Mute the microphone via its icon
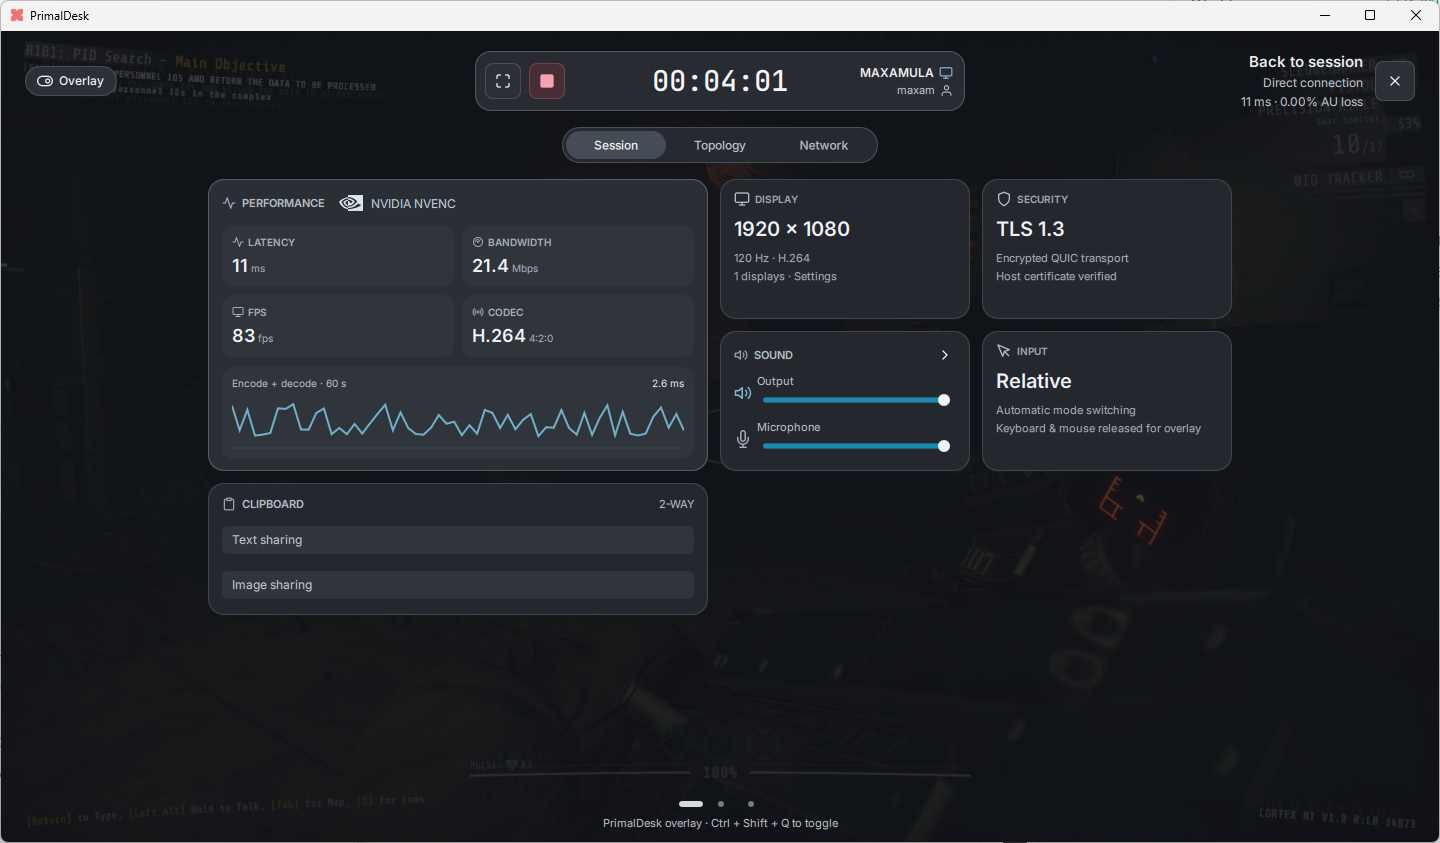 (x=743, y=439)
